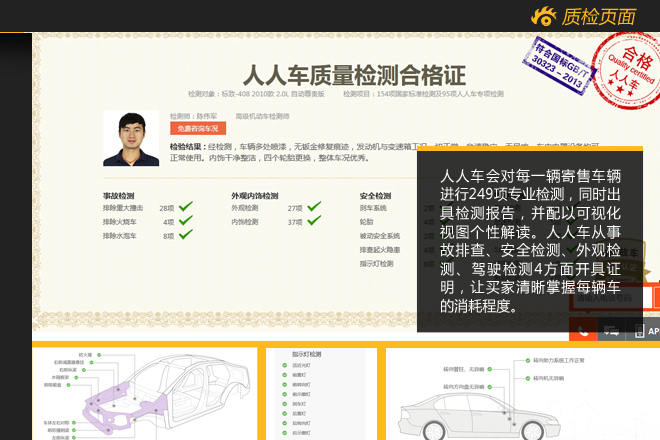Click the 刹车系统 row label
This screenshot has width=660, height=440.
click(373, 208)
